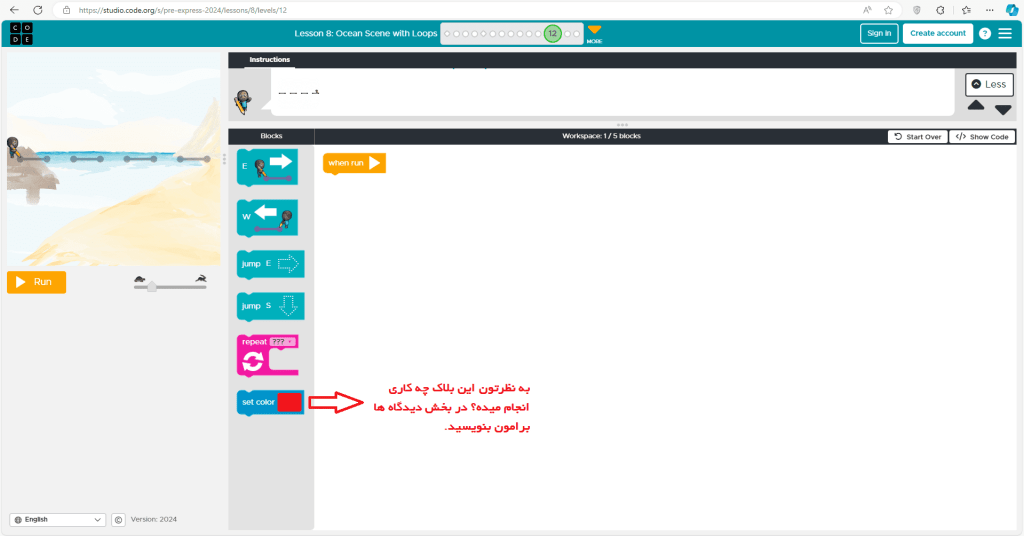Open the help question mark icon
This screenshot has height=536, width=1024.
(985, 33)
